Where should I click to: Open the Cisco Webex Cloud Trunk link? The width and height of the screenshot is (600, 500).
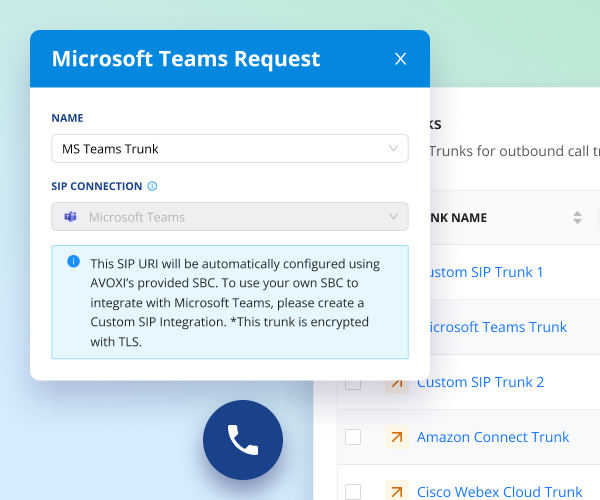pos(499,491)
